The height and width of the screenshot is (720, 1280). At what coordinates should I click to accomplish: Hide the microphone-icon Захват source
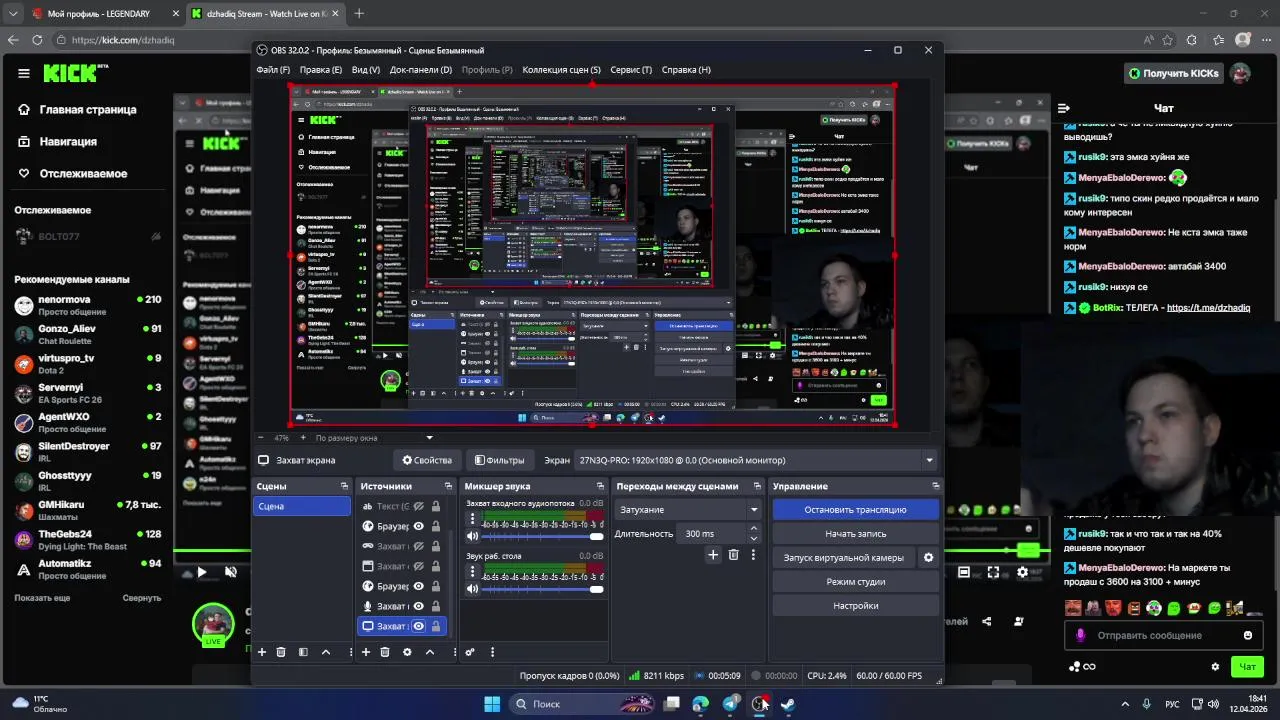point(419,606)
